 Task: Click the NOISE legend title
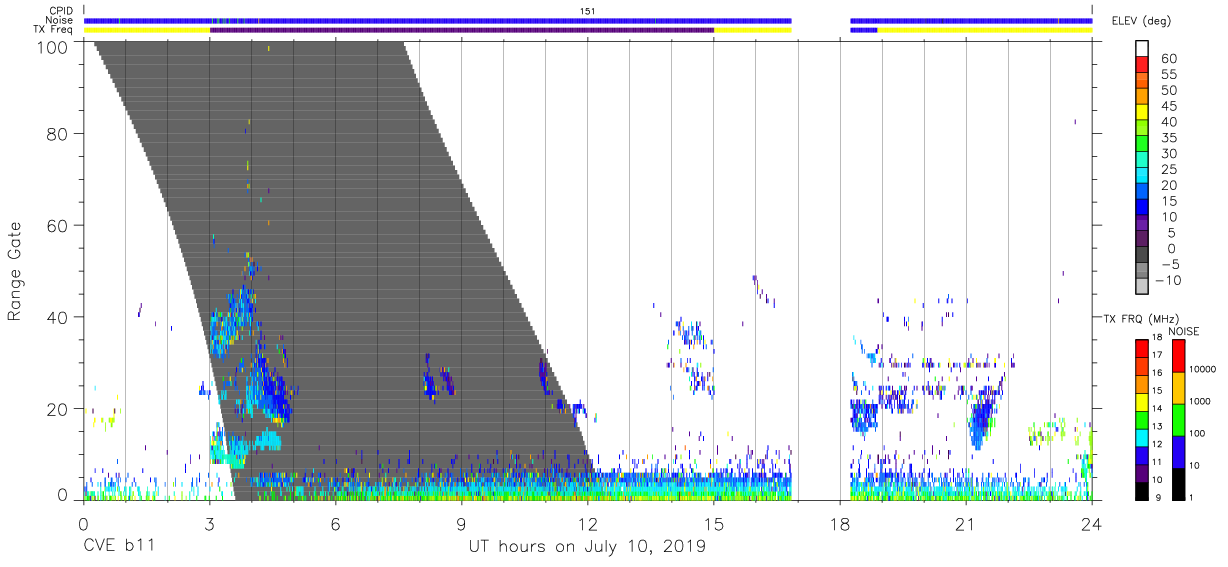point(1185,331)
